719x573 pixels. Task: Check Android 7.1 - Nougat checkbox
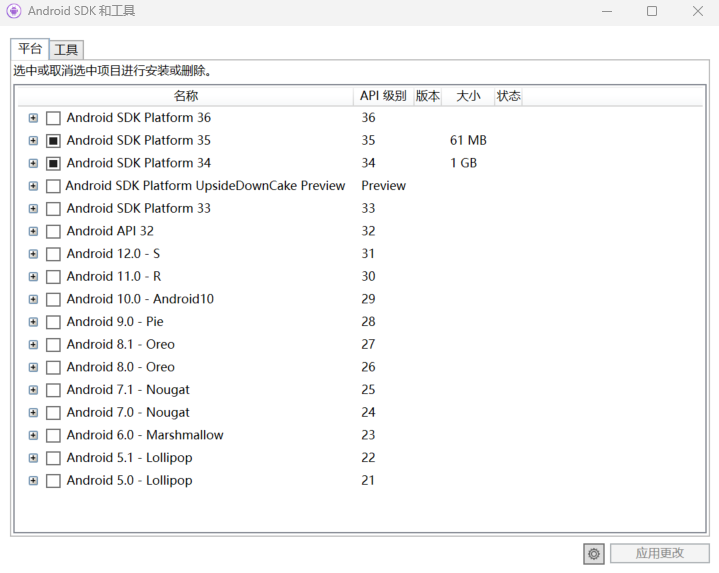(53, 391)
